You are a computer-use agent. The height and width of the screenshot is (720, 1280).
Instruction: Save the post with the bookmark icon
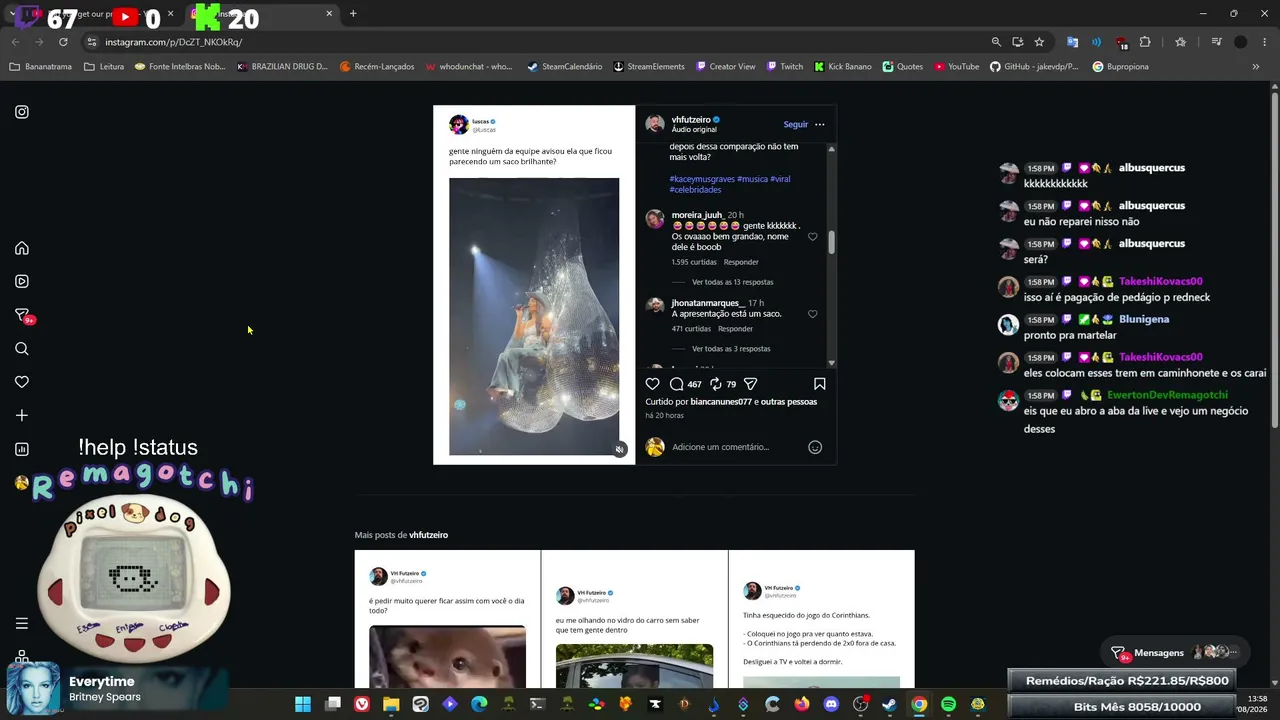[820, 384]
